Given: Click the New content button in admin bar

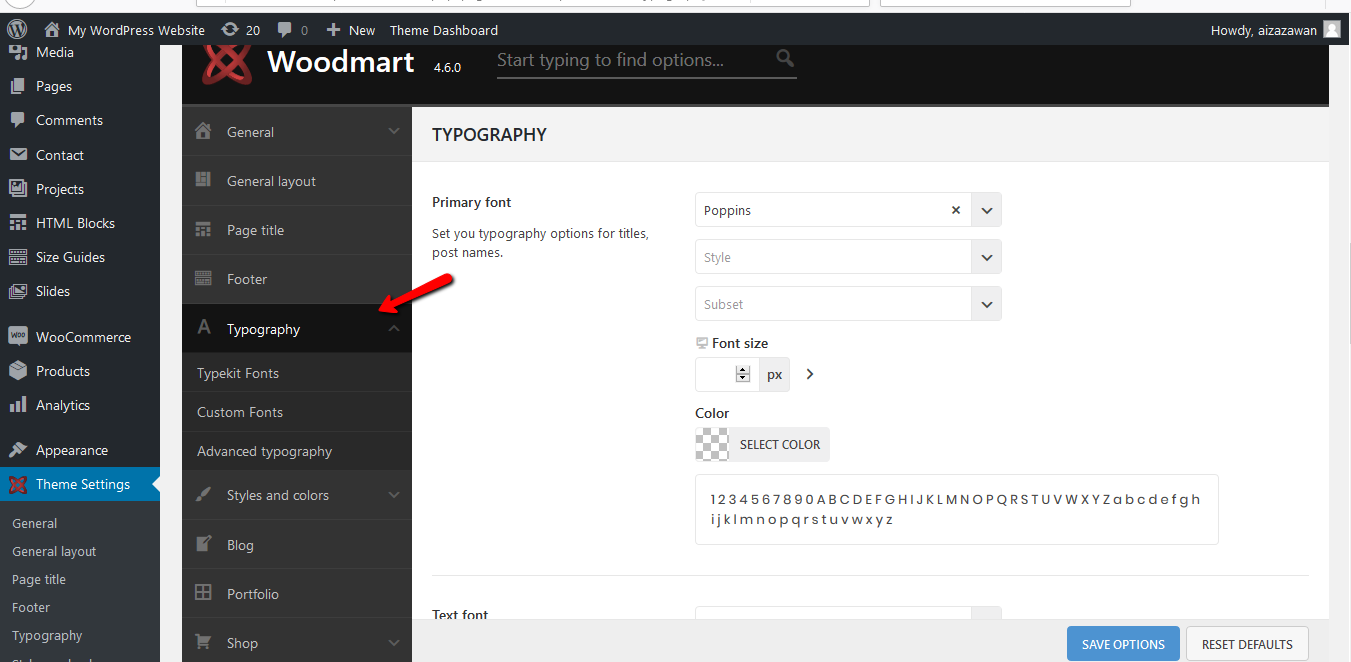Looking at the screenshot, I should (351, 30).
